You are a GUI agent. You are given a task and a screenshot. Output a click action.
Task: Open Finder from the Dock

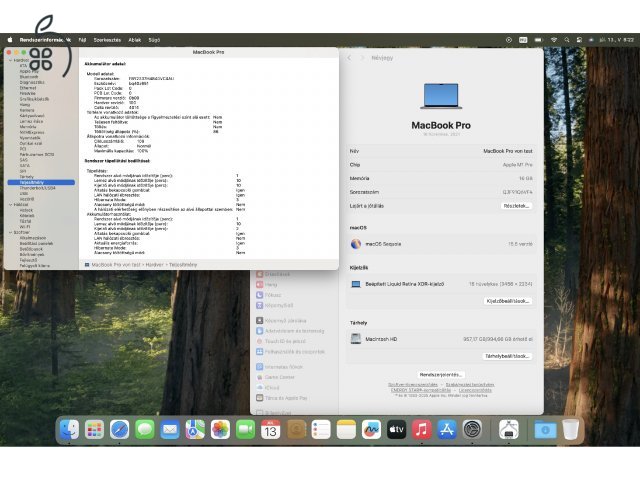69,429
